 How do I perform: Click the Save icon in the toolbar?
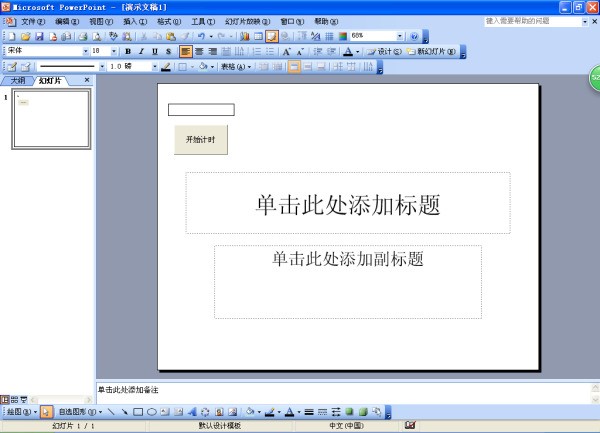38,36
